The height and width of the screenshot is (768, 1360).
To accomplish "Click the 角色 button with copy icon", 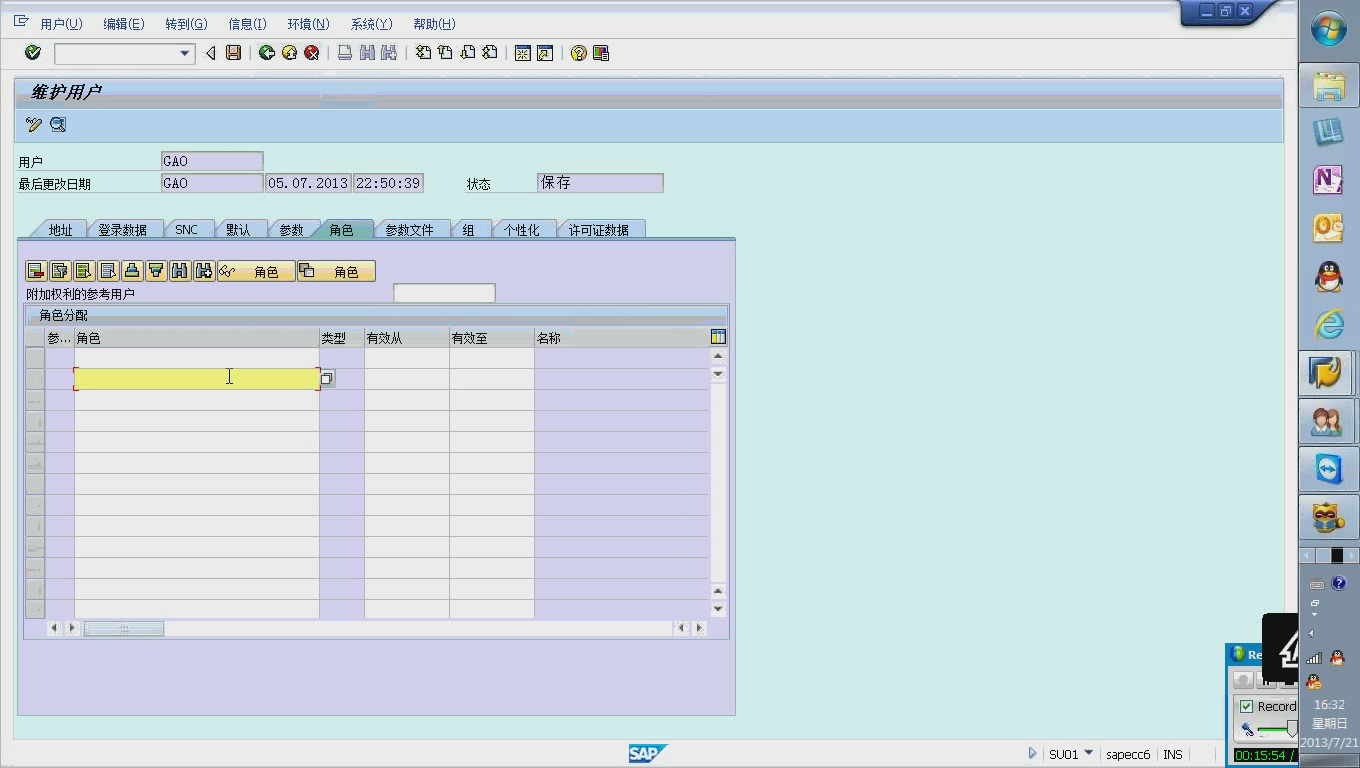I will coord(336,271).
